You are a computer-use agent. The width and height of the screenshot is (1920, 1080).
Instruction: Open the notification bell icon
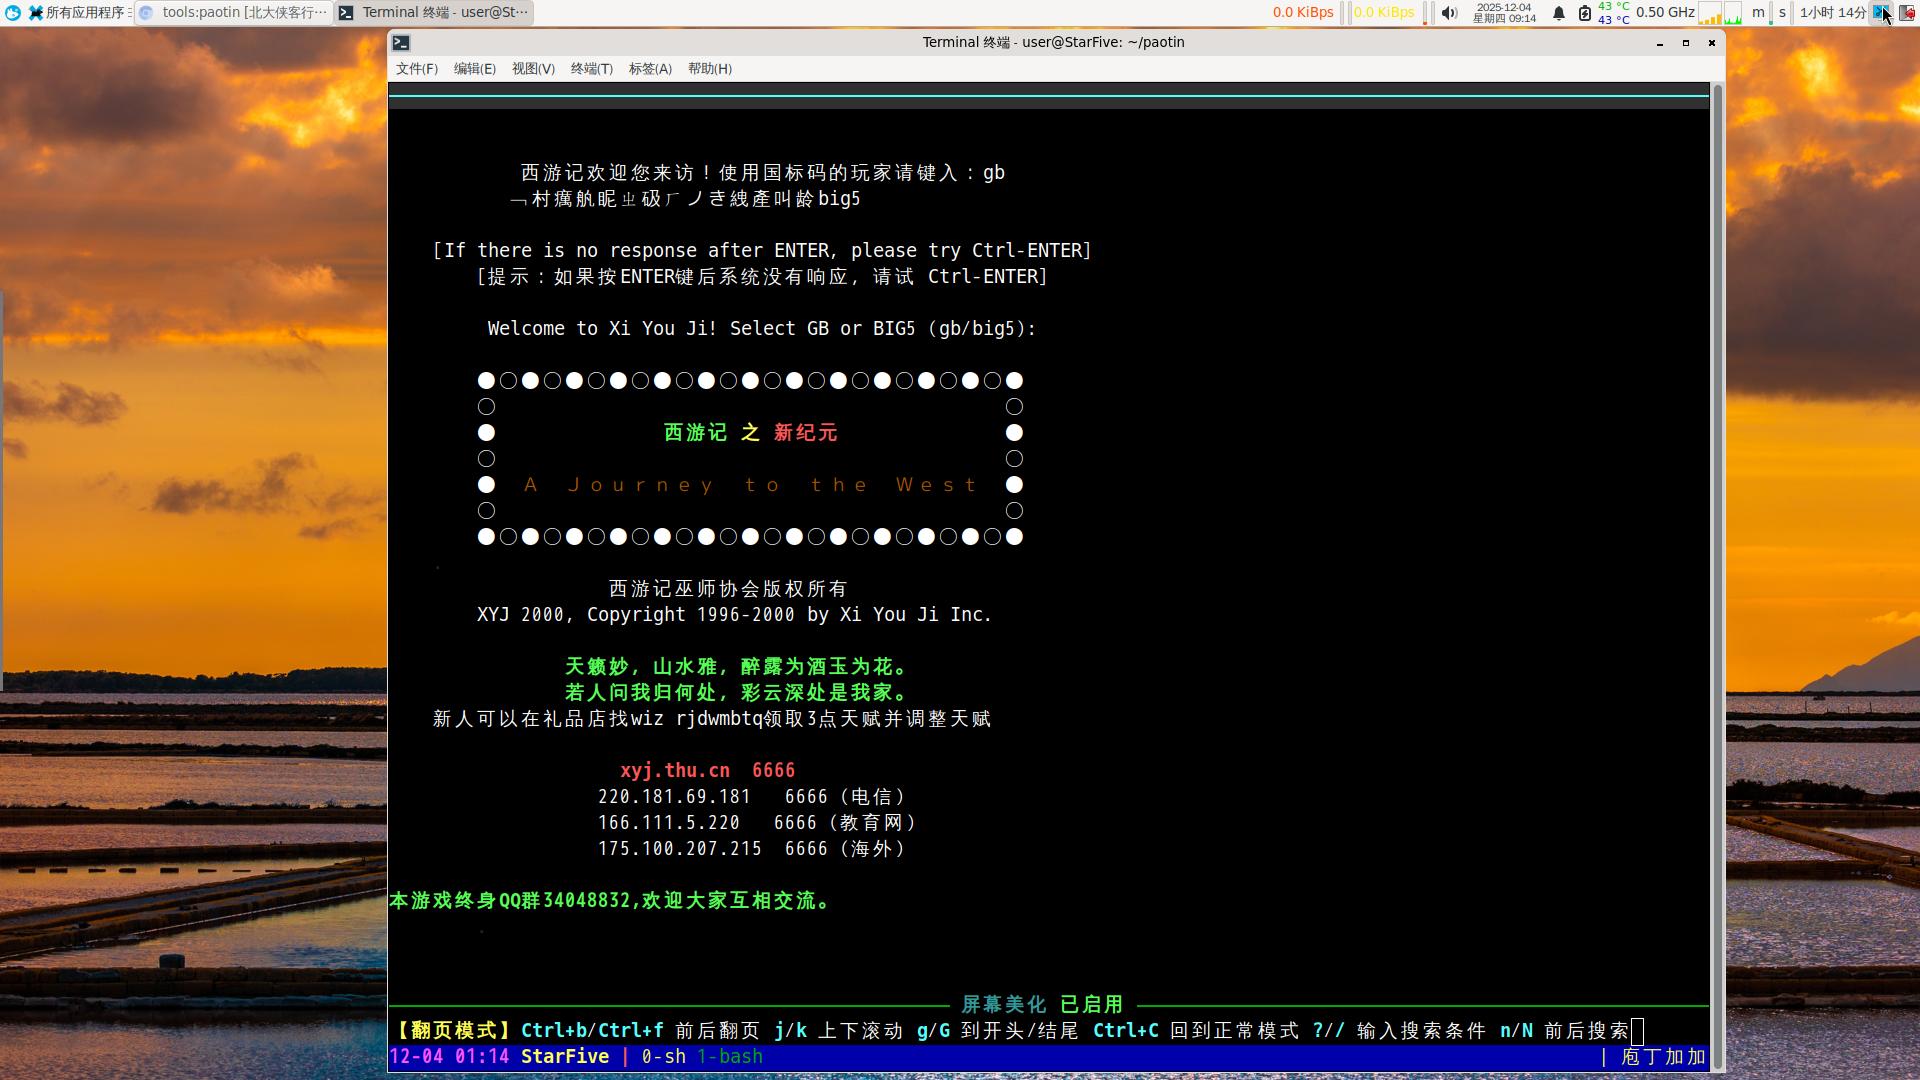coord(1558,13)
